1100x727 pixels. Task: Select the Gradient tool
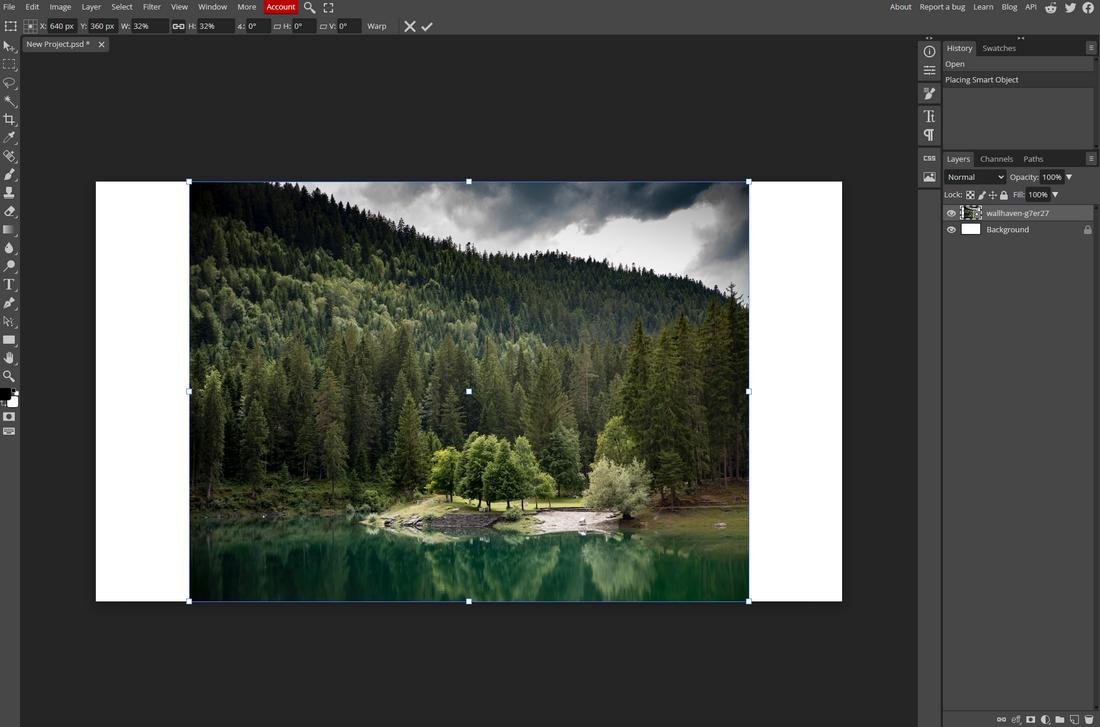tap(10, 228)
